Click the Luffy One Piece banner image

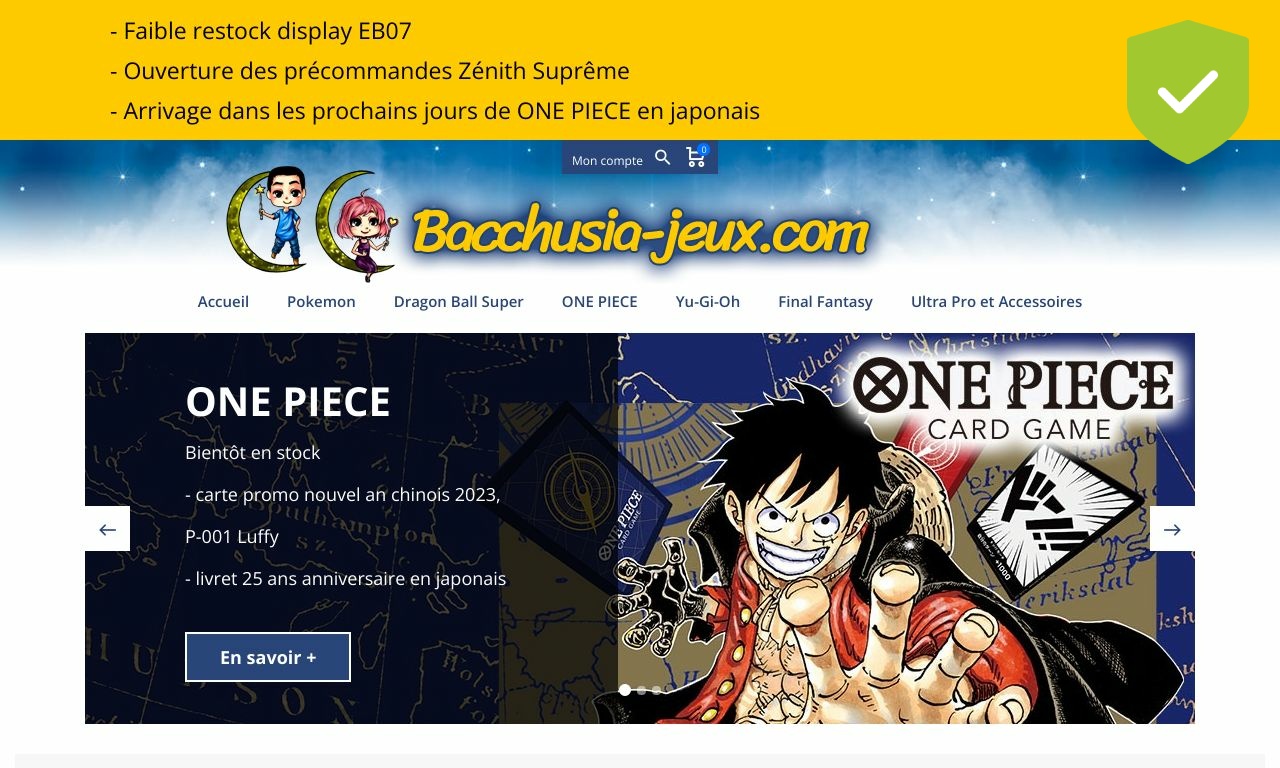tap(906, 528)
